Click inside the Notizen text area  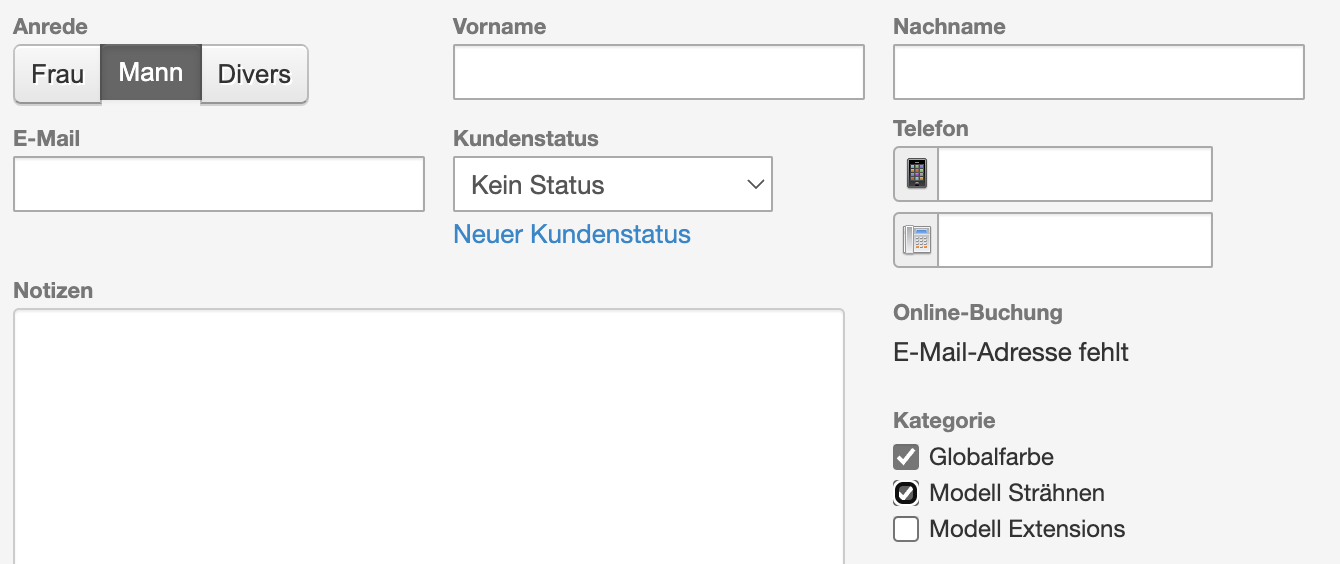[x=429, y=437]
